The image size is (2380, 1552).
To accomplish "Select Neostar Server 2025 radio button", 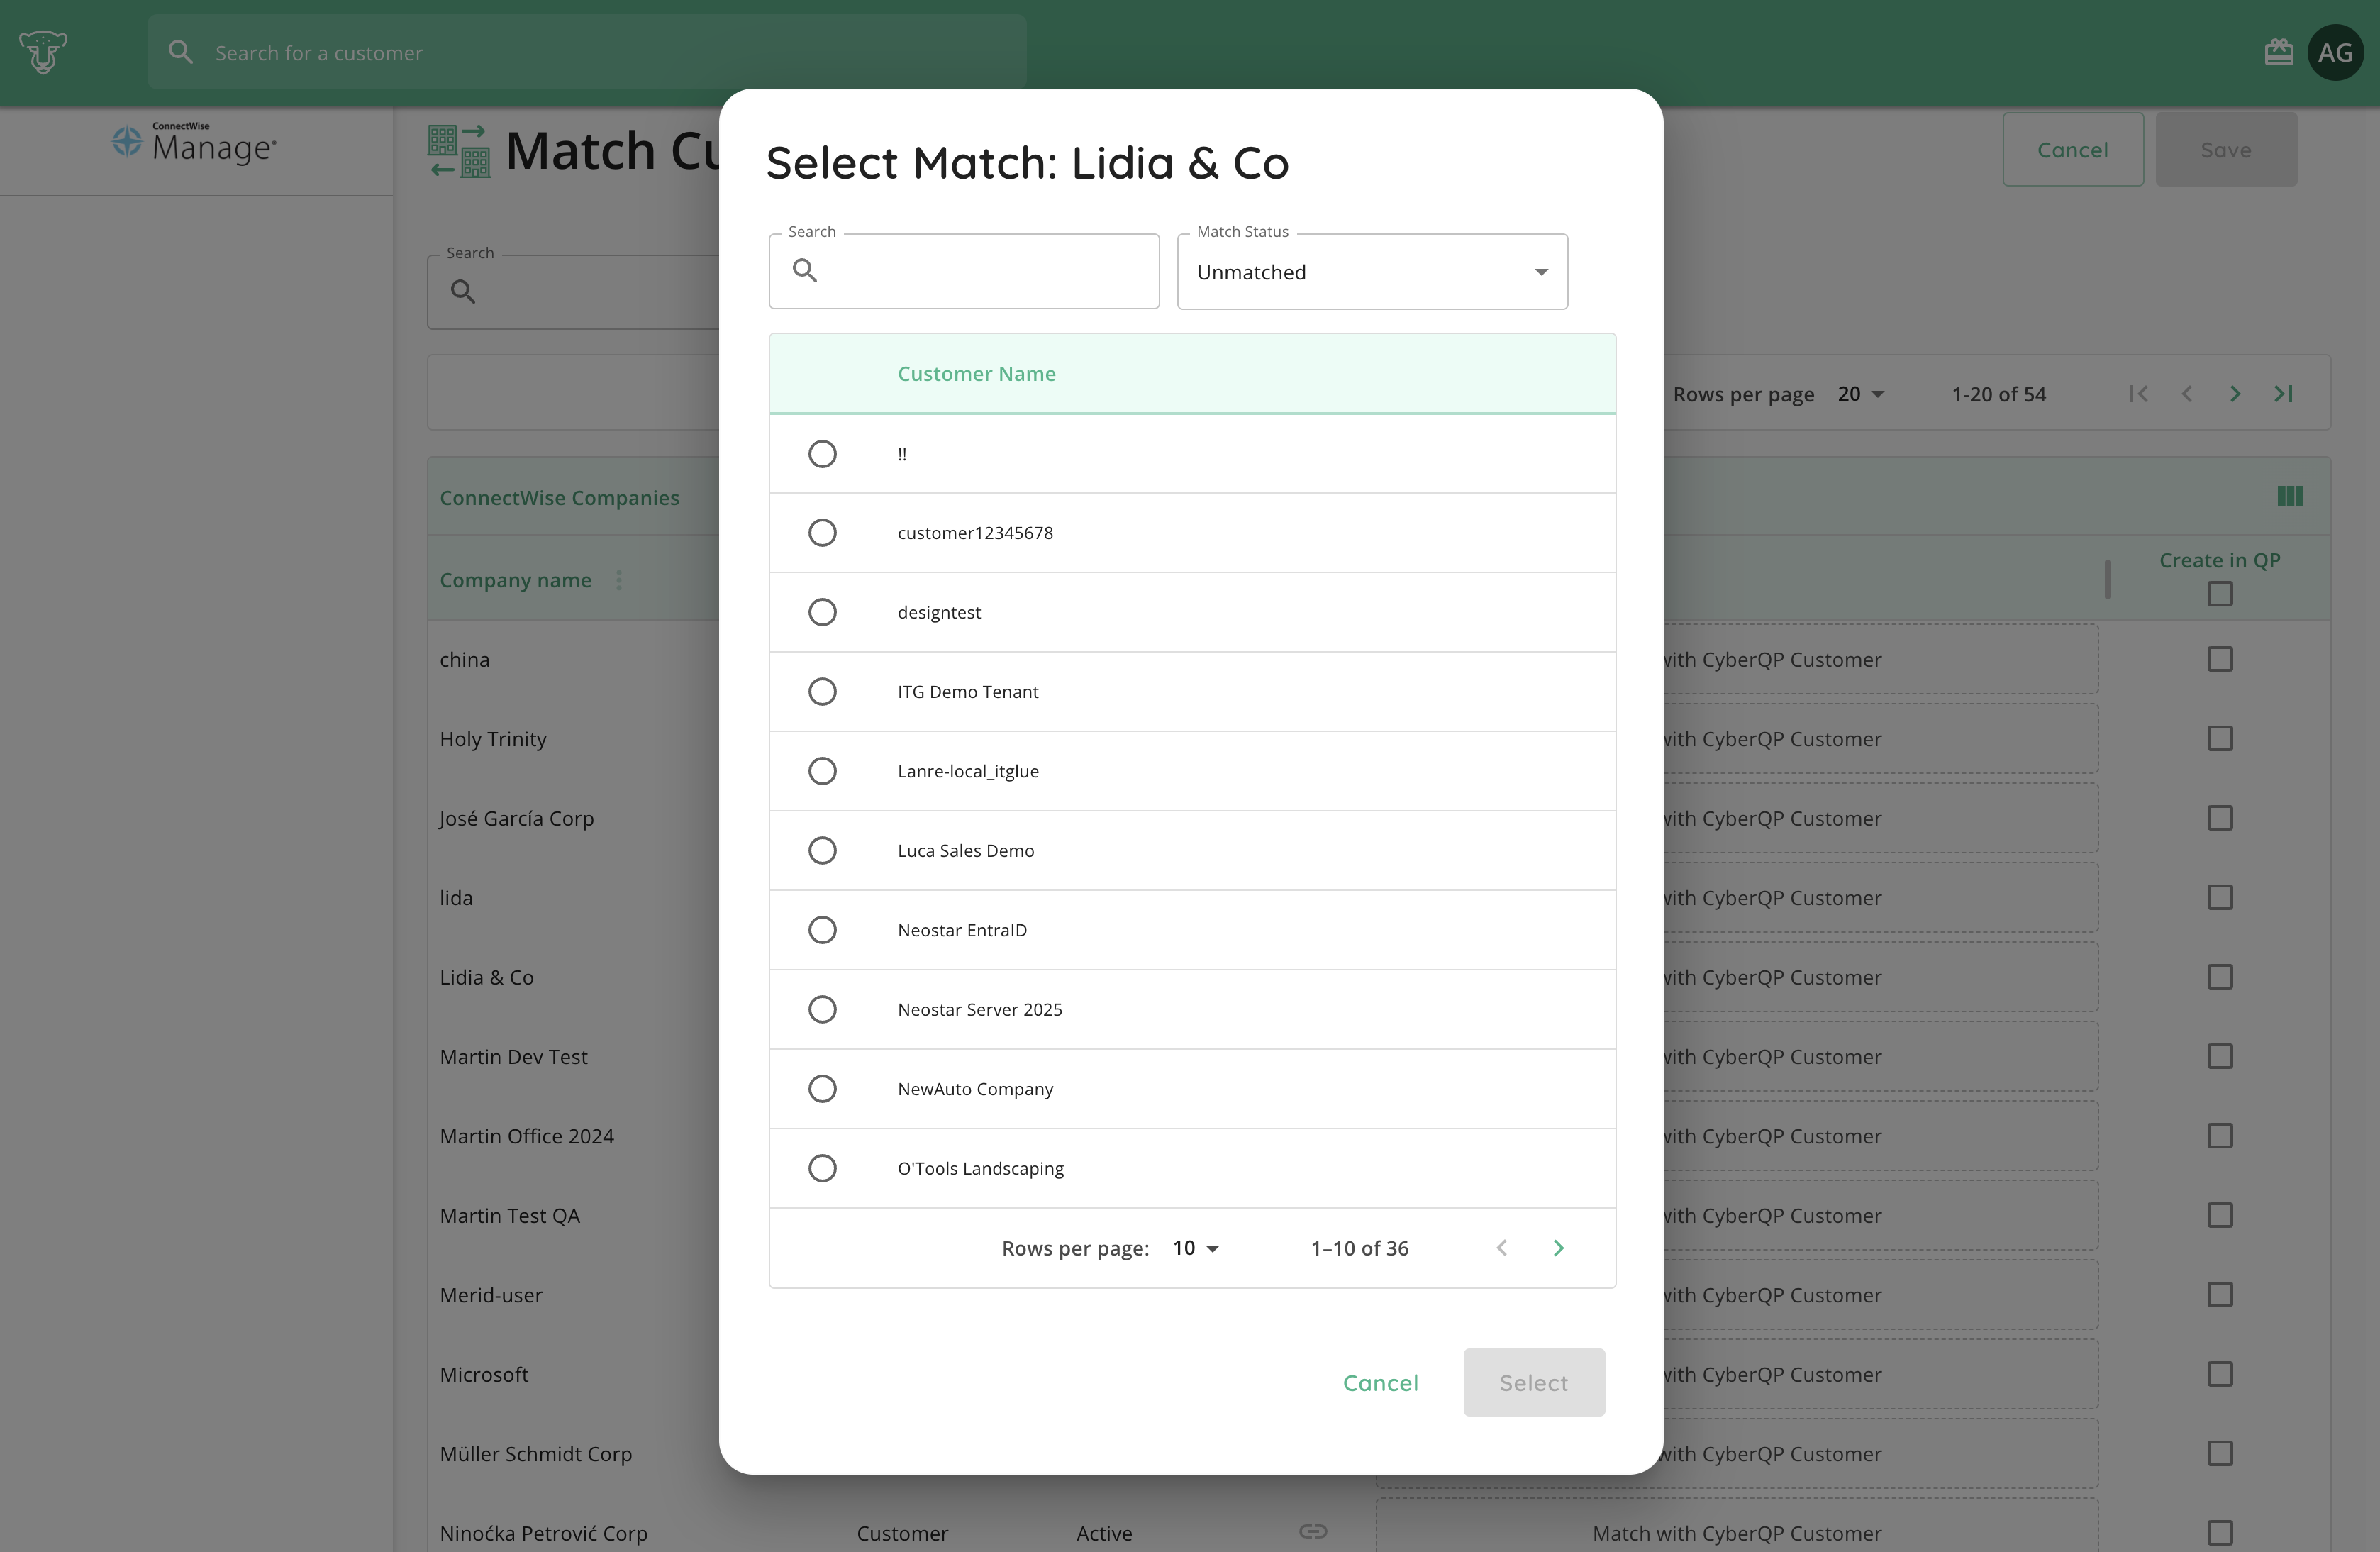I will pos(822,1009).
